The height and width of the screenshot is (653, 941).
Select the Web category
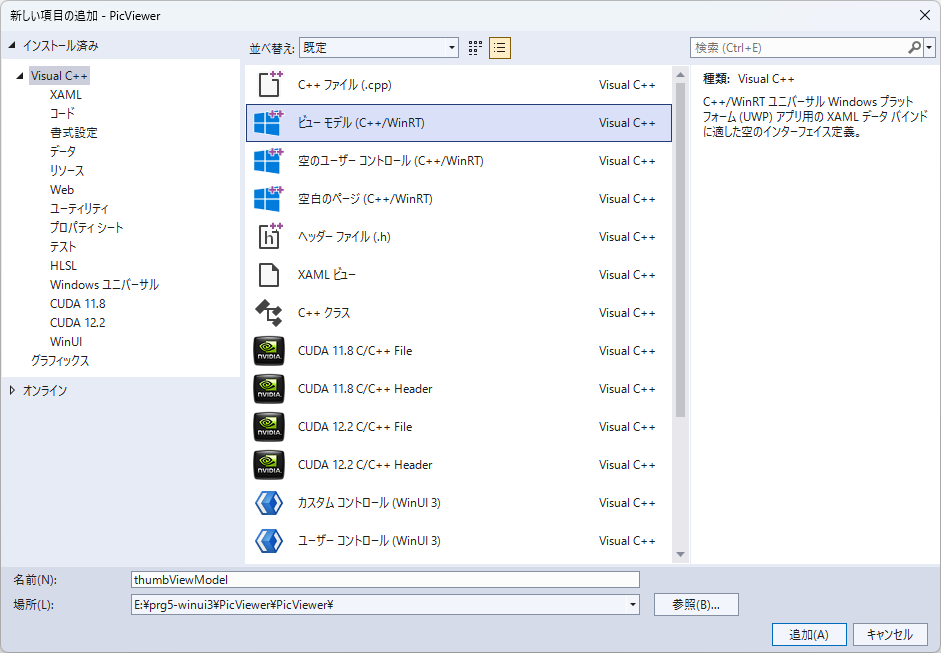[x=62, y=190]
